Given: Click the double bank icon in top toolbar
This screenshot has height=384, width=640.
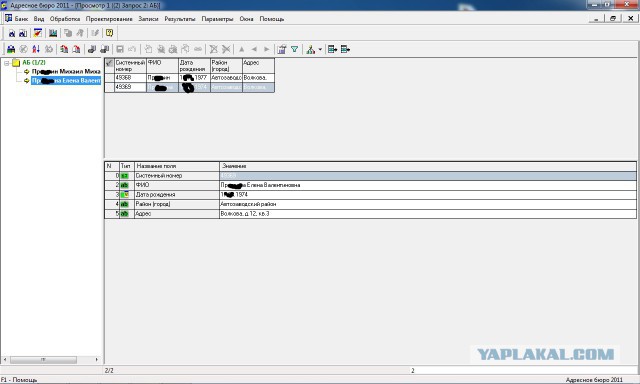Looking at the screenshot, I should click(x=23, y=33).
